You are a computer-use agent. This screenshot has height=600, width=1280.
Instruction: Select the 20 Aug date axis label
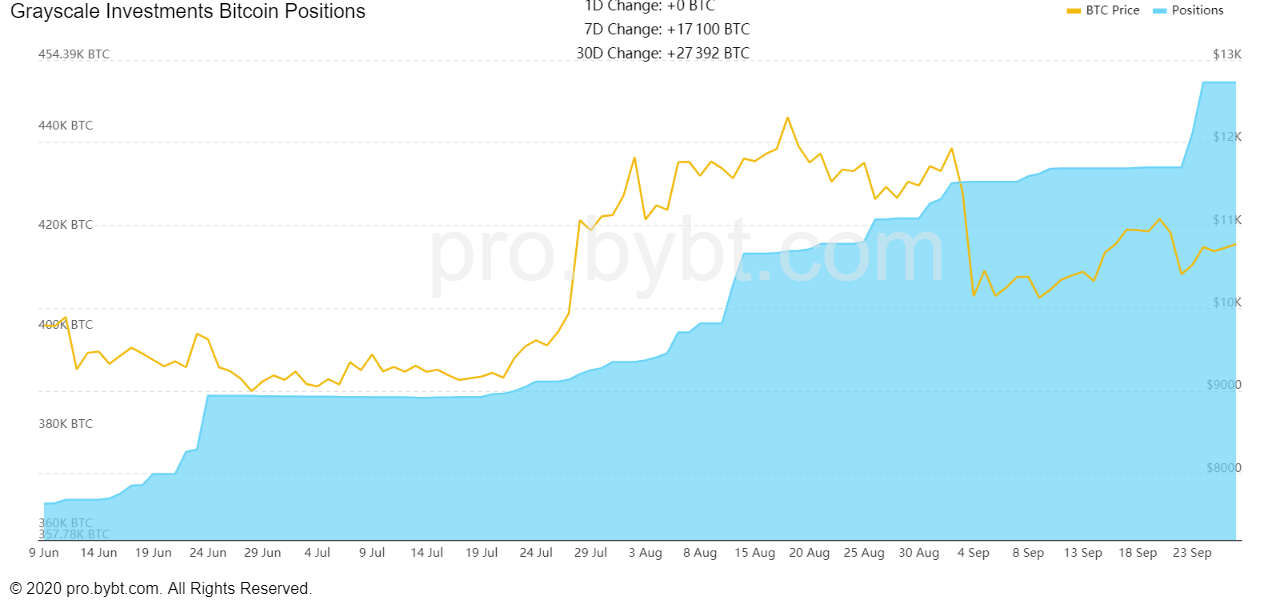[810, 552]
